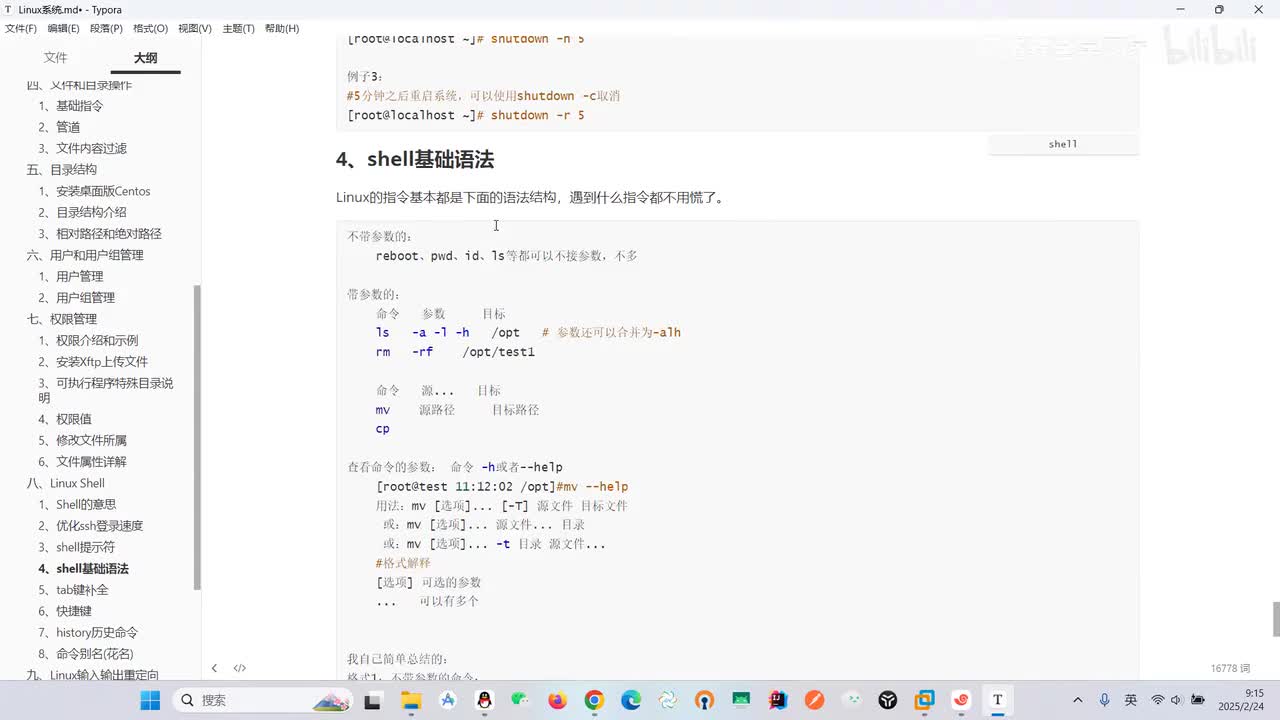Screen dimensions: 1280x720
Task: Select 2、优化ssh登录速度 outline item
Action: pyautogui.click(x=91, y=526)
